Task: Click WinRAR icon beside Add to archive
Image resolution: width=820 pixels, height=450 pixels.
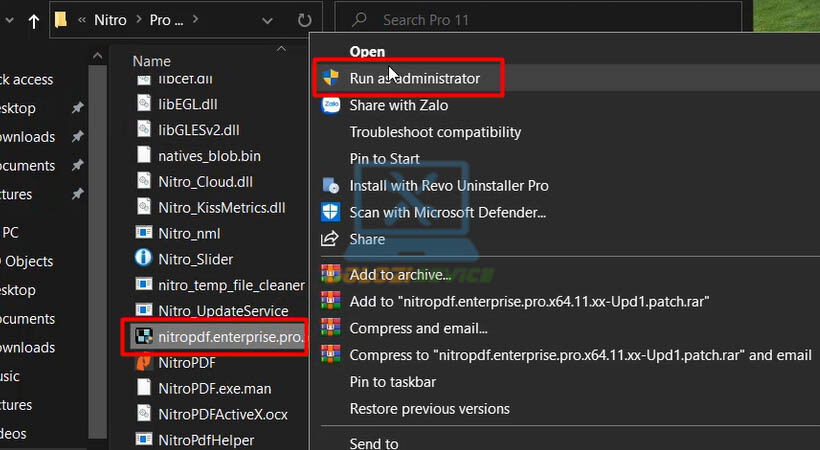Action: coord(330,274)
